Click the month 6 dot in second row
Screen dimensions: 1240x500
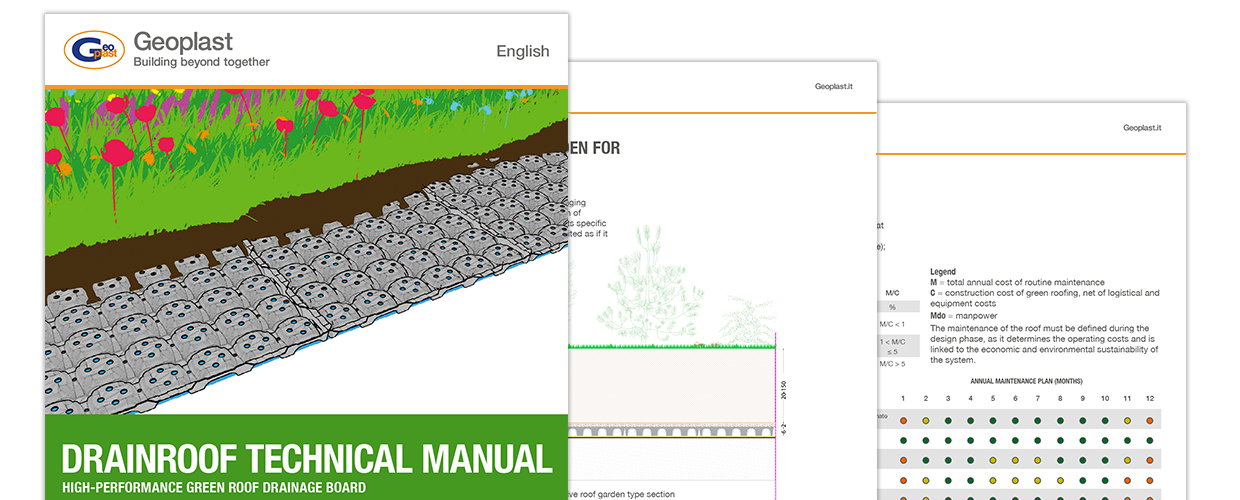pyautogui.click(x=1015, y=440)
